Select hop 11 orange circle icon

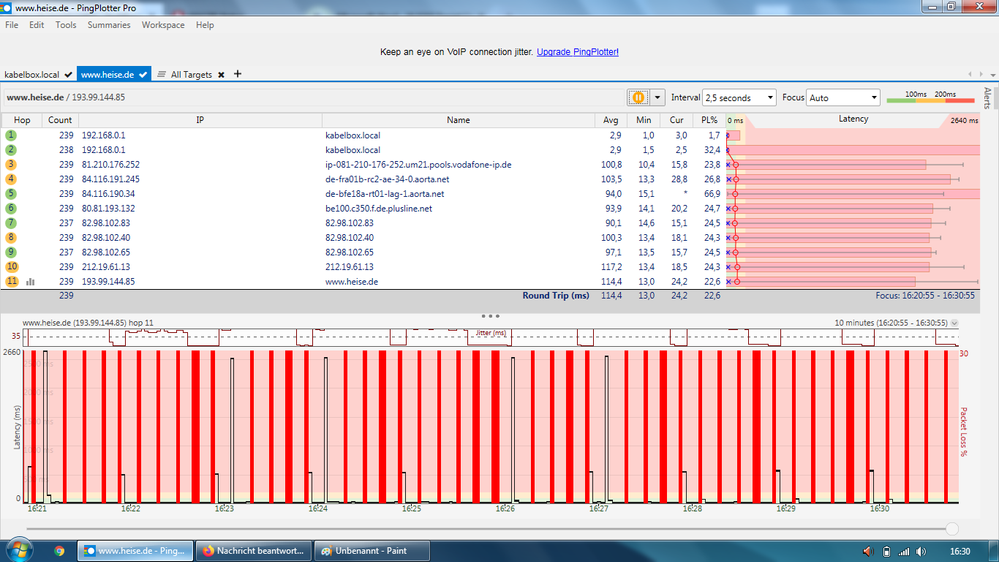tap(11, 281)
